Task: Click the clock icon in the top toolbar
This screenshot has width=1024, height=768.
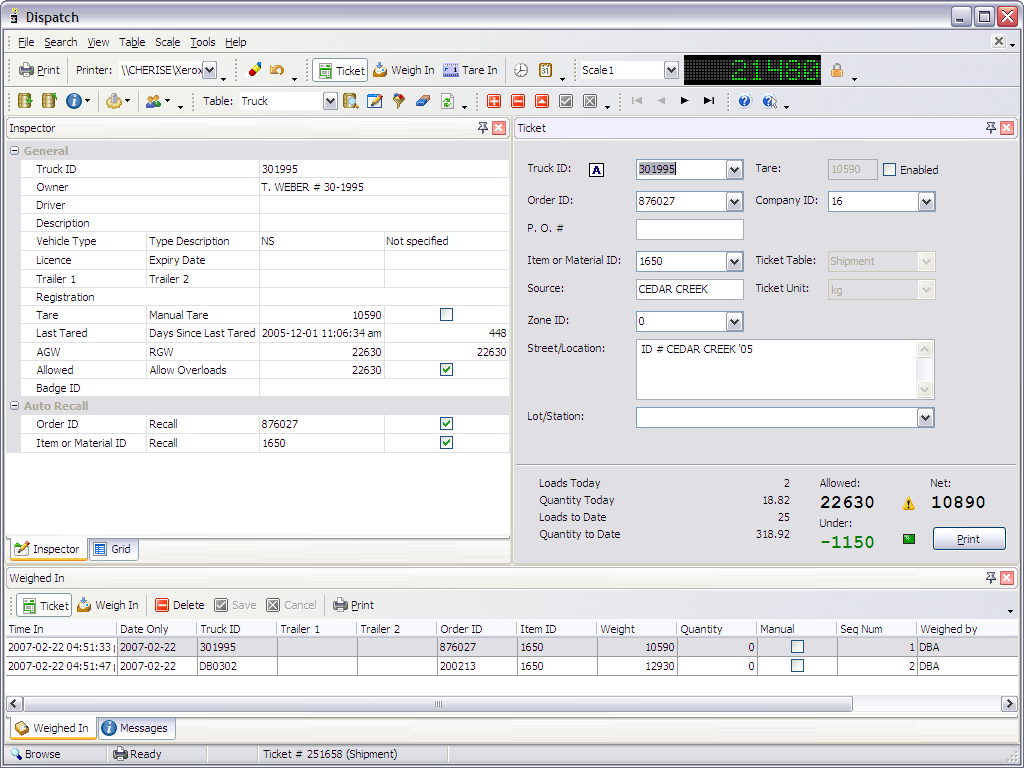Action: (521, 70)
